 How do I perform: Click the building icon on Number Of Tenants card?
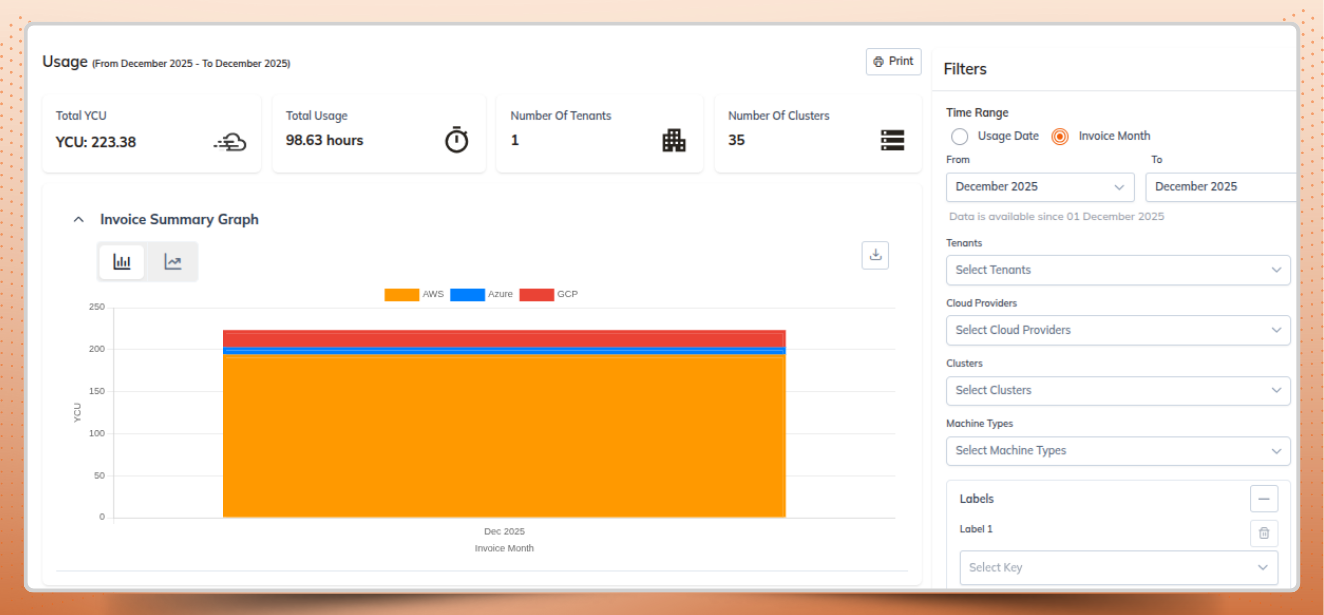click(x=674, y=140)
